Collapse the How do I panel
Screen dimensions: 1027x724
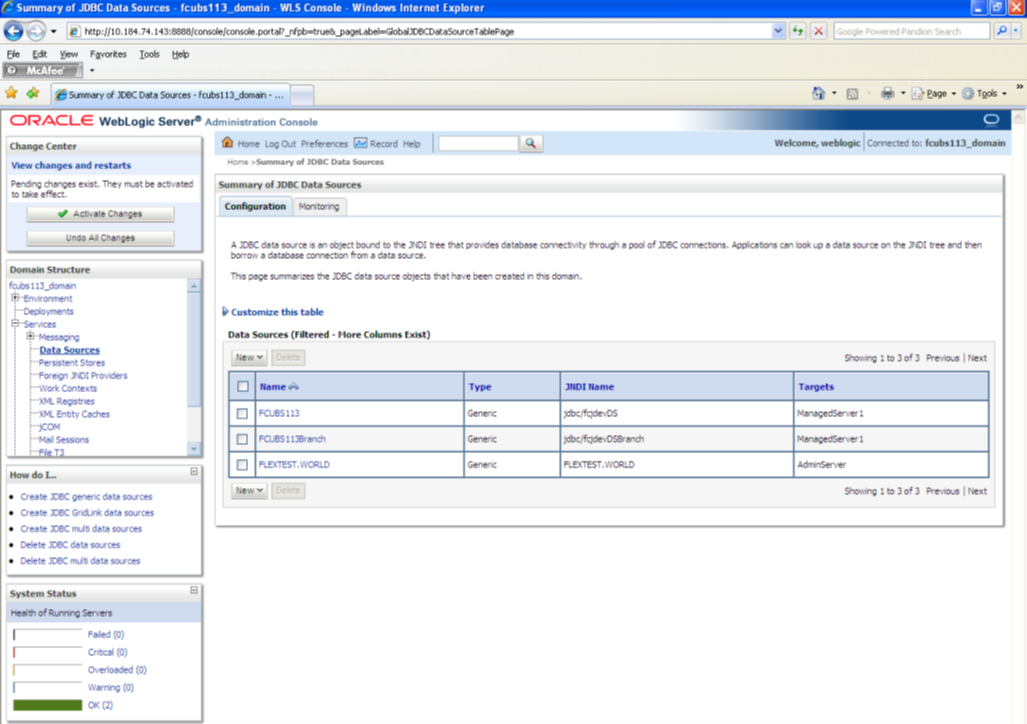[x=194, y=472]
